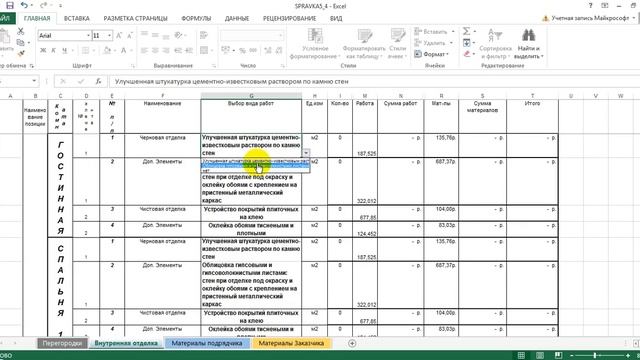Toggle the wrap text icon
This screenshot has width=640, height=360.
(x=204, y=36)
